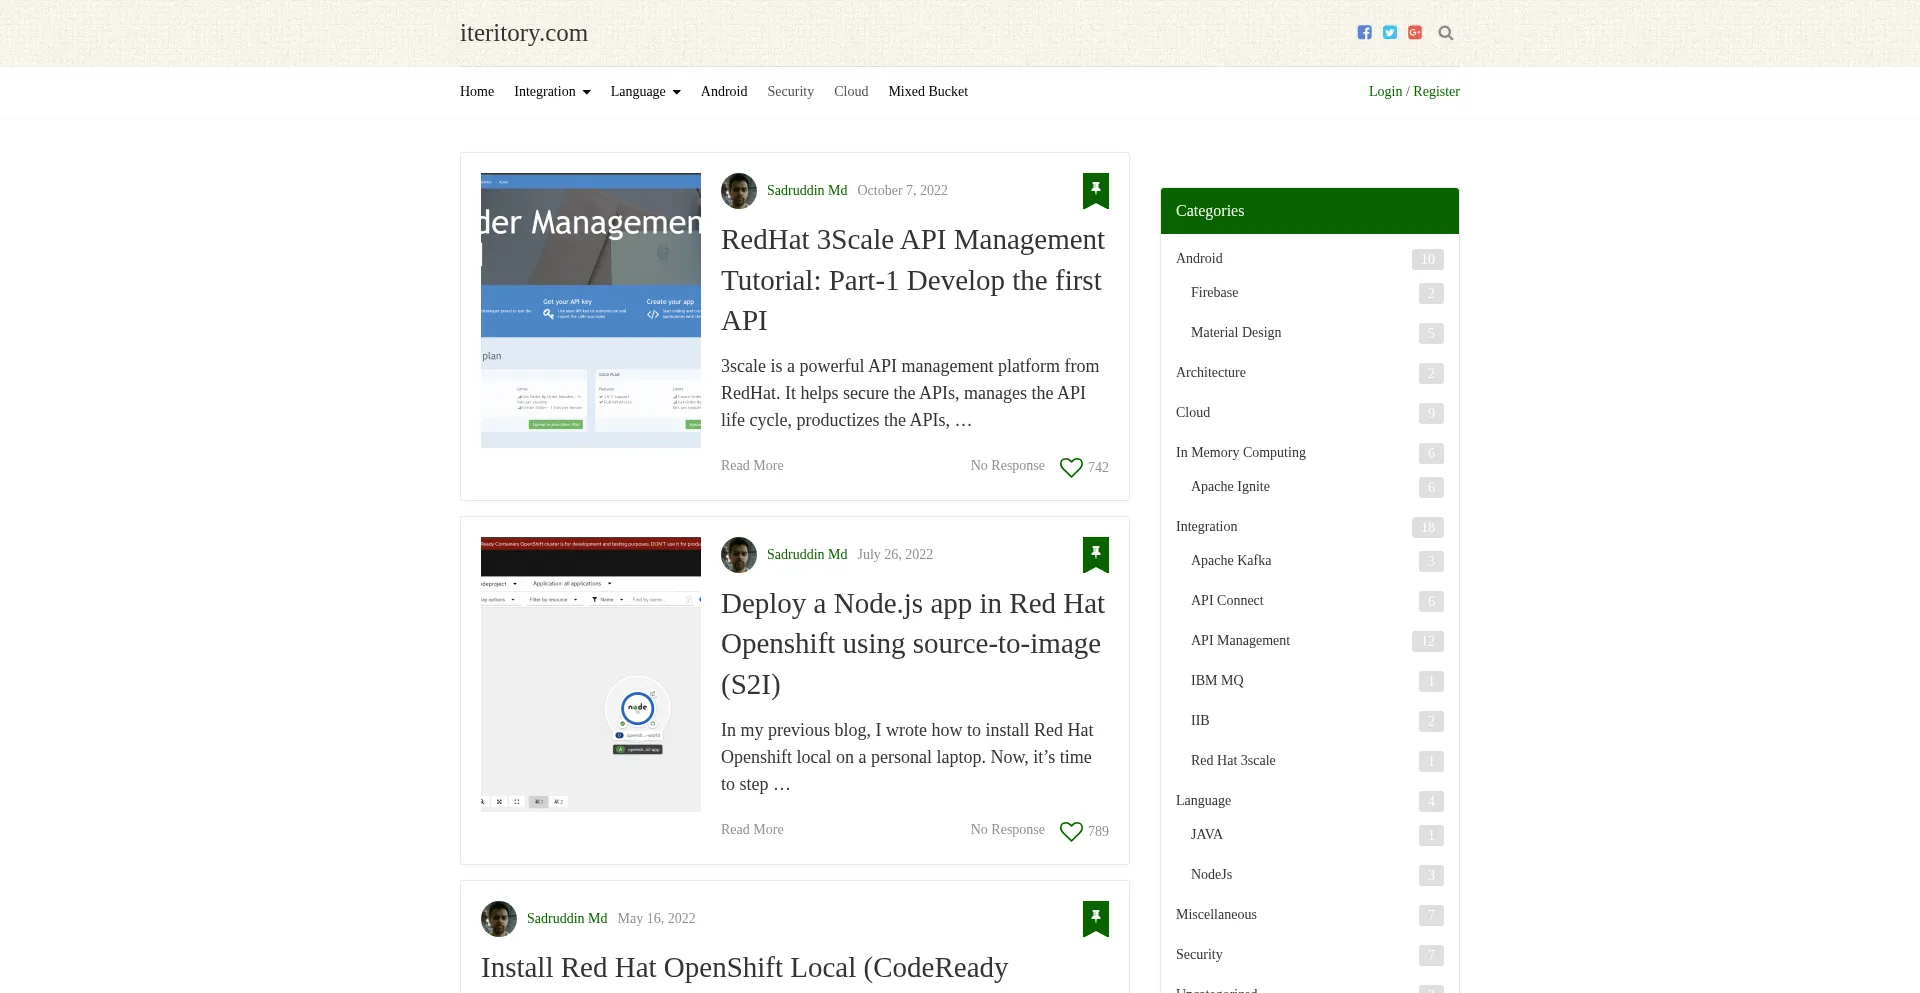Click the search magnifier icon
Image resolution: width=1920 pixels, height=993 pixels.
[x=1446, y=33]
